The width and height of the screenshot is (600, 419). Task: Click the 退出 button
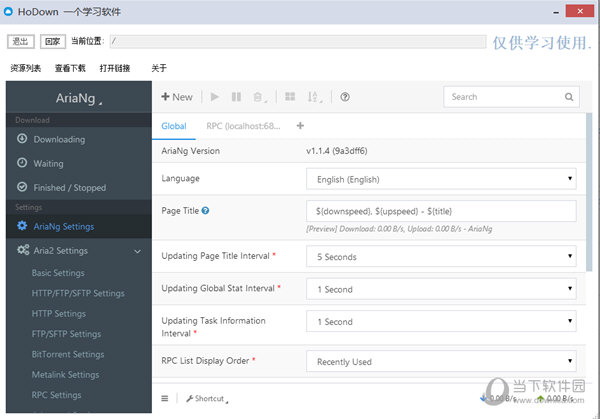[21, 41]
